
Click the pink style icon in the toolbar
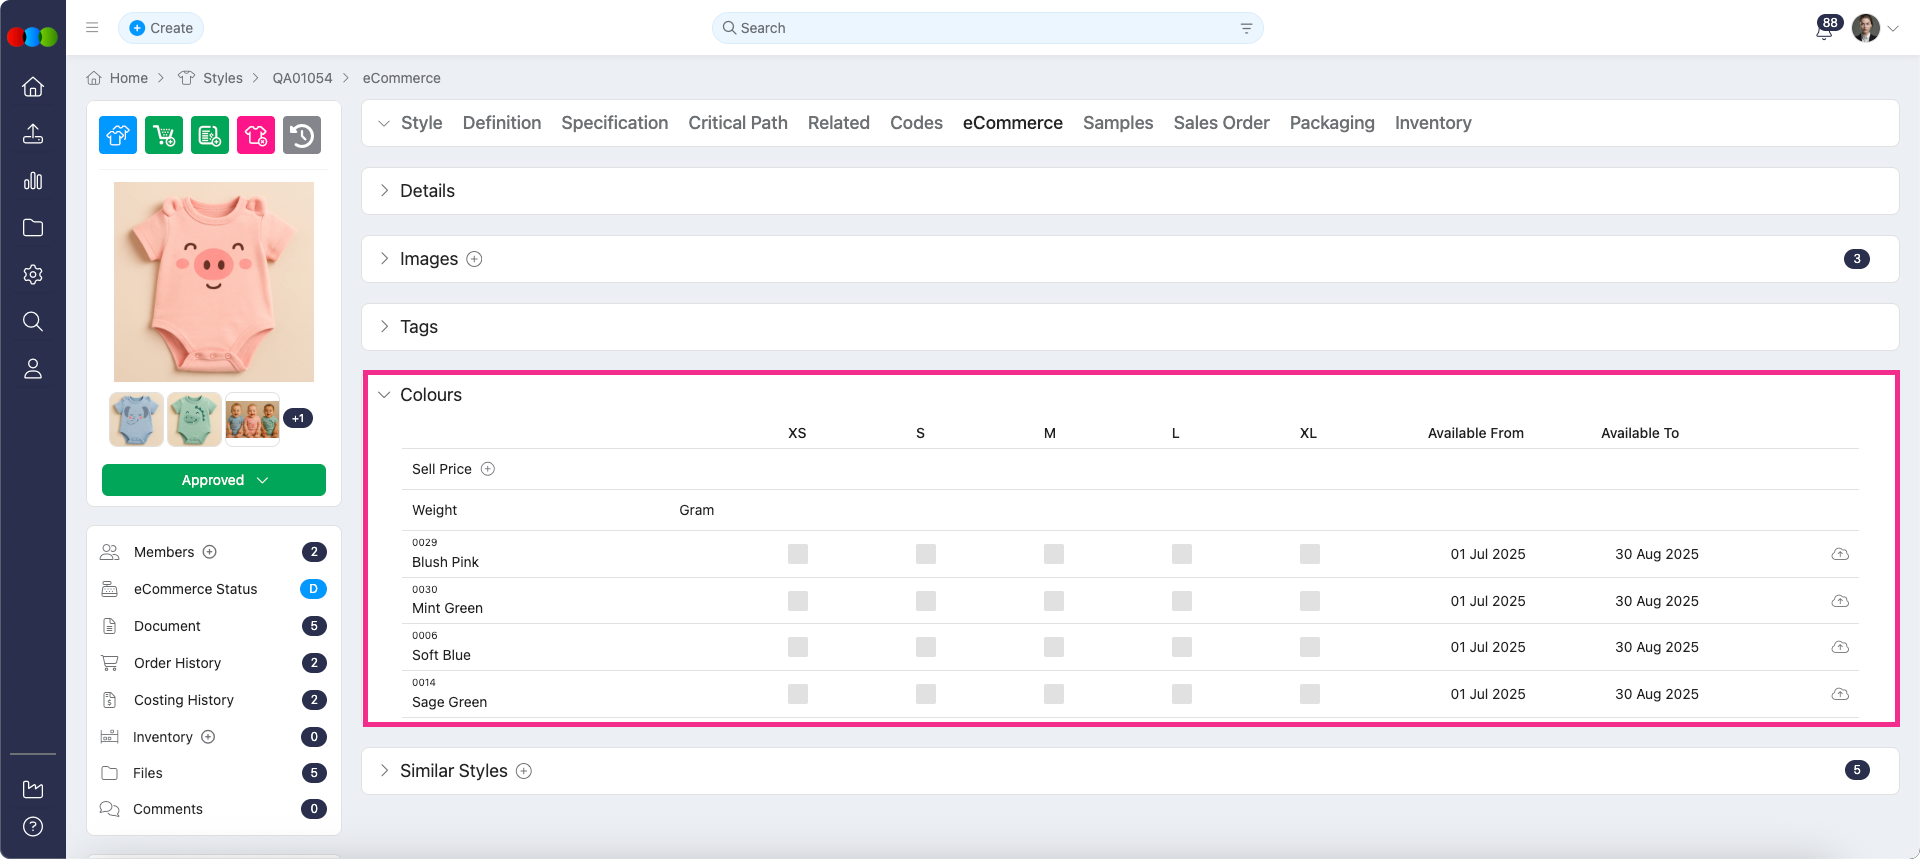click(256, 135)
